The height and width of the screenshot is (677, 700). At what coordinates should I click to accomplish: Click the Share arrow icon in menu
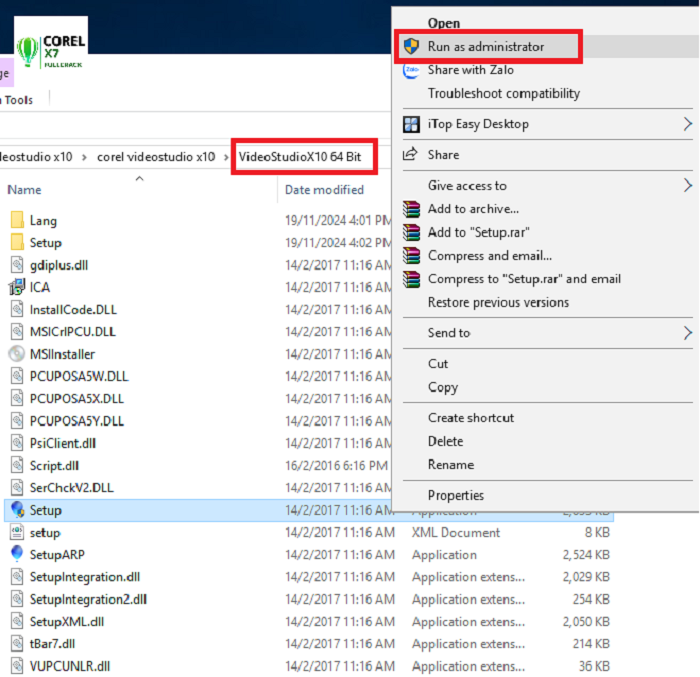point(410,155)
